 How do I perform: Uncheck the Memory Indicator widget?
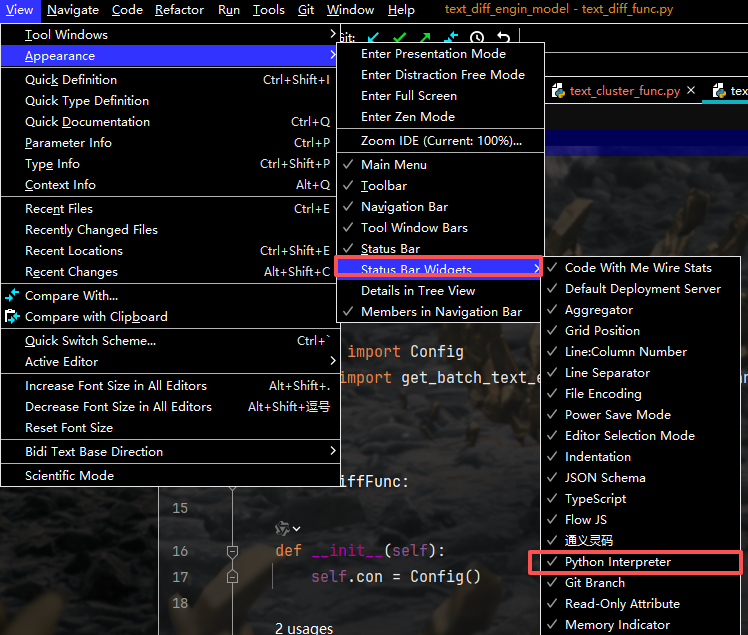click(641, 625)
